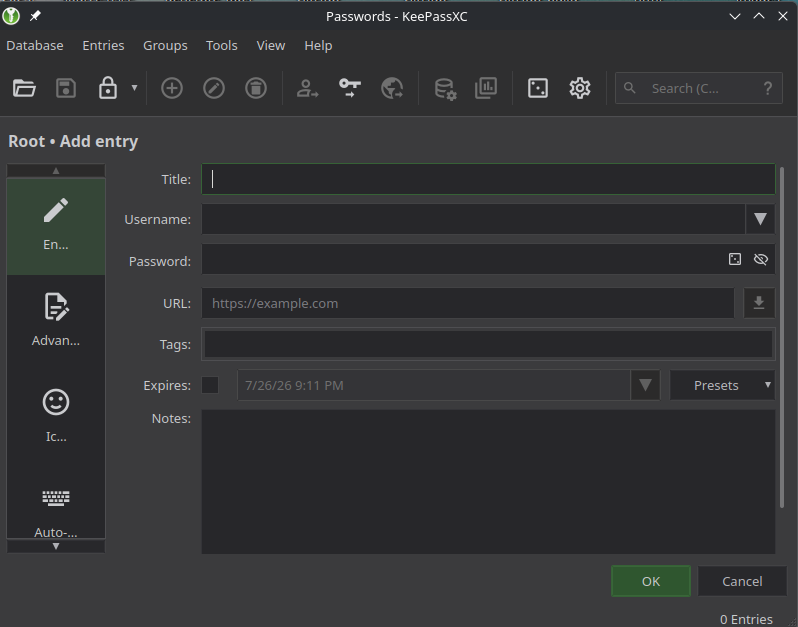
Task: Enable the Expires checkbox
Action: (x=210, y=385)
